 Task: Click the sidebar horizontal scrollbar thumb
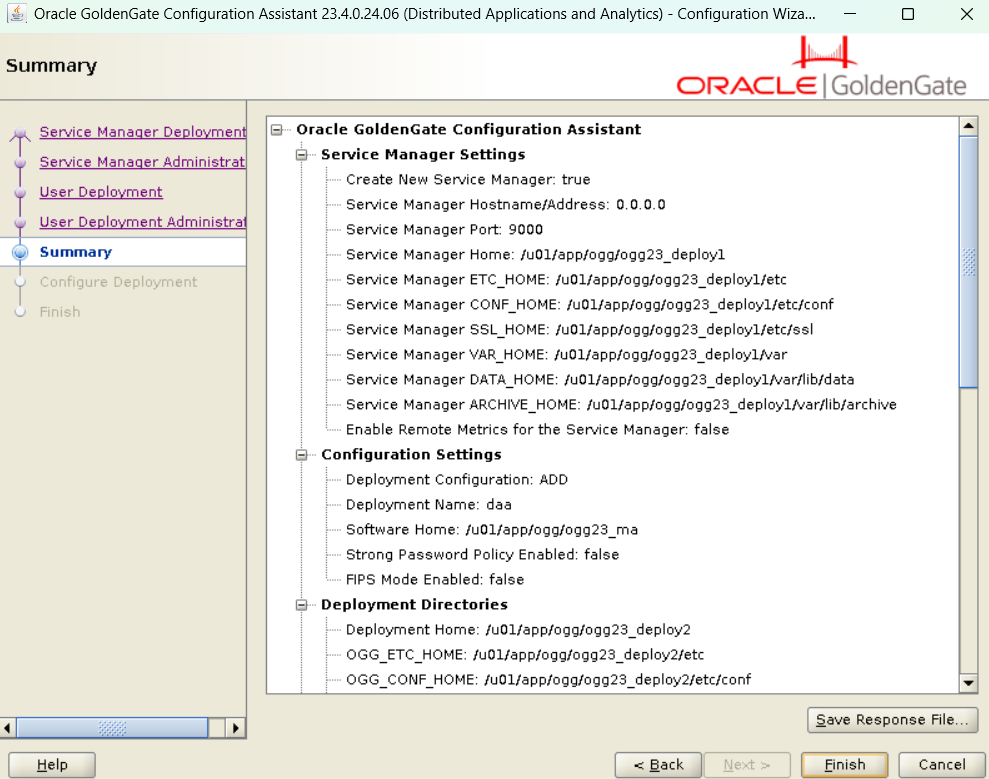pos(112,728)
